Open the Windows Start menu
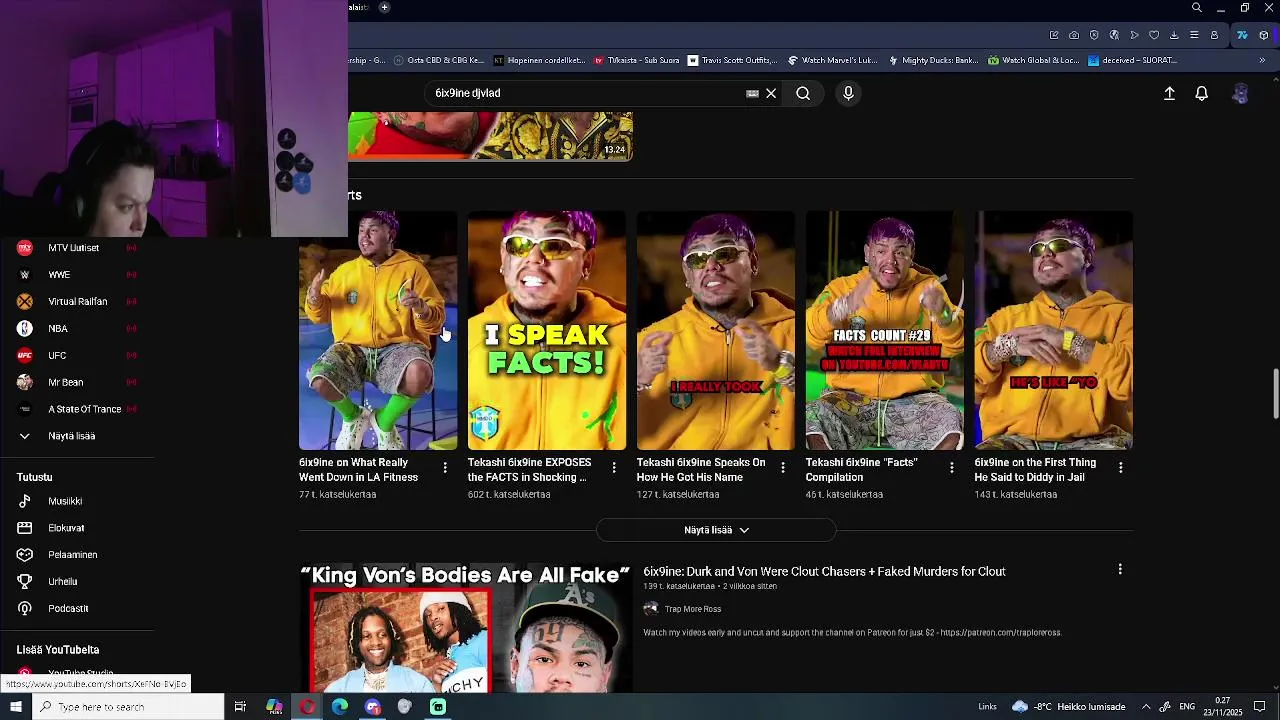 coord(15,707)
